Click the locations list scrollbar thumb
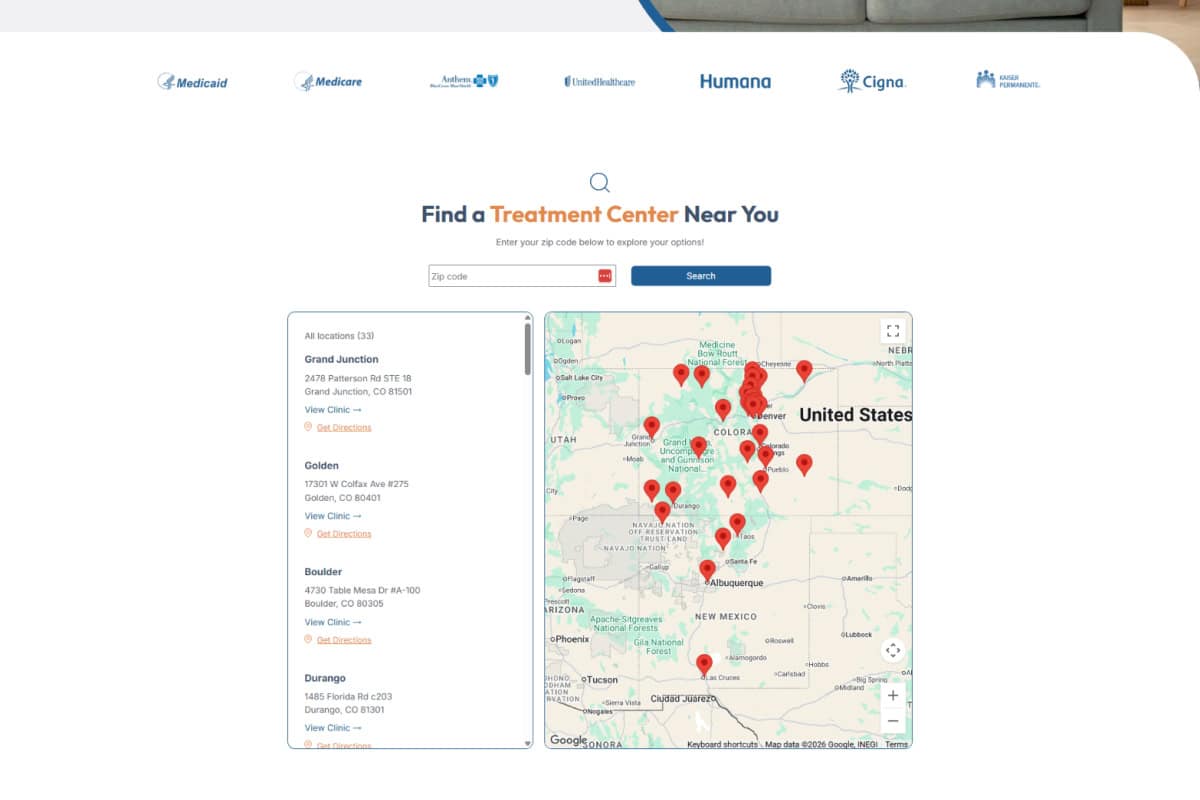 click(x=527, y=348)
